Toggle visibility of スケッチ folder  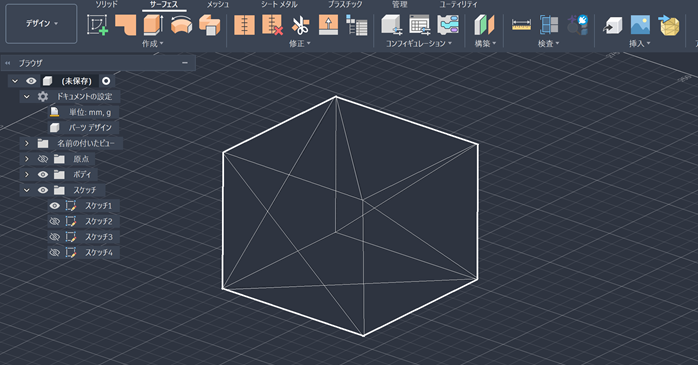43,190
